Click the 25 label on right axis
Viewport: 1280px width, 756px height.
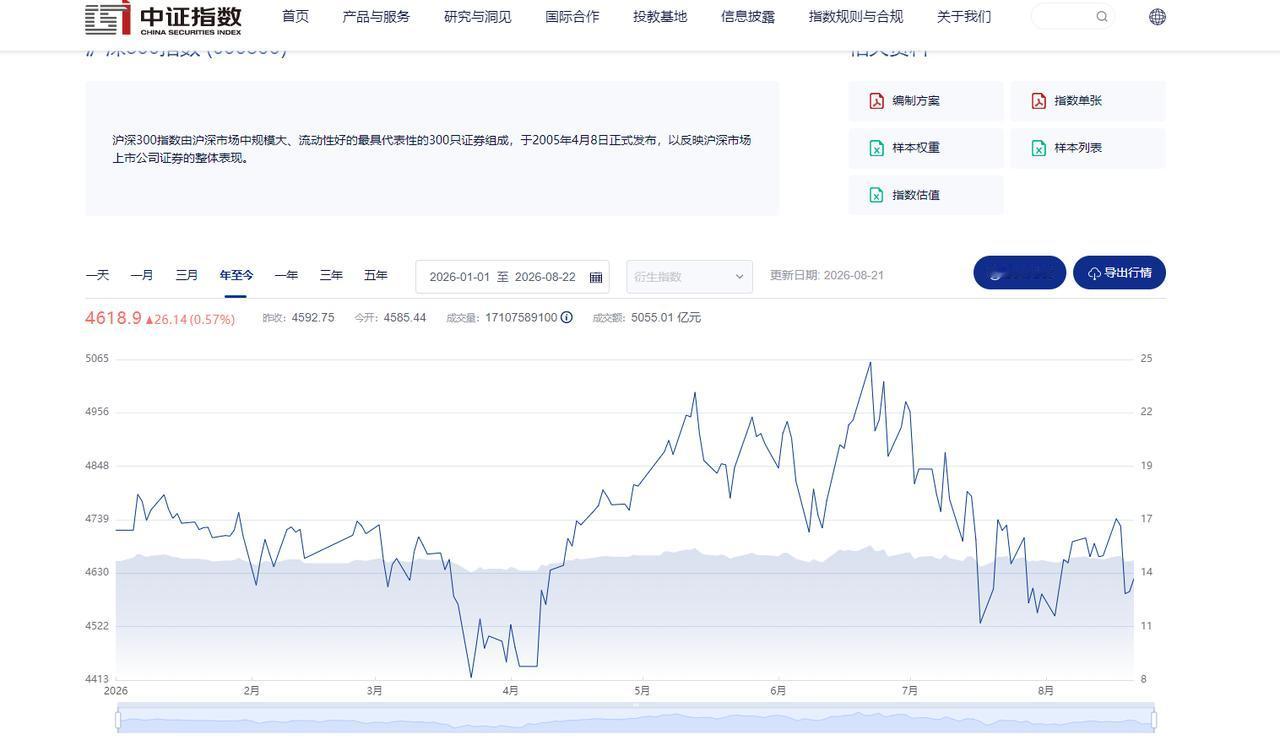pos(1147,358)
